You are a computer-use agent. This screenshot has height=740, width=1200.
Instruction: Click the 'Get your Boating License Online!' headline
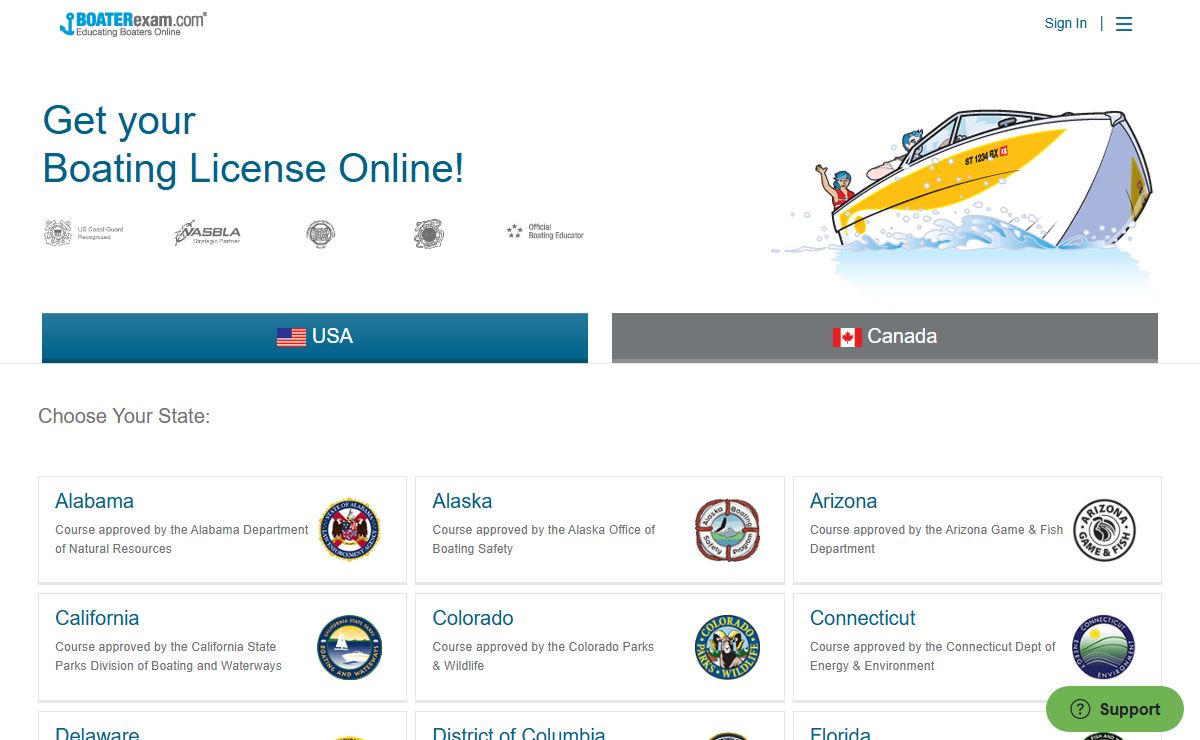(253, 144)
